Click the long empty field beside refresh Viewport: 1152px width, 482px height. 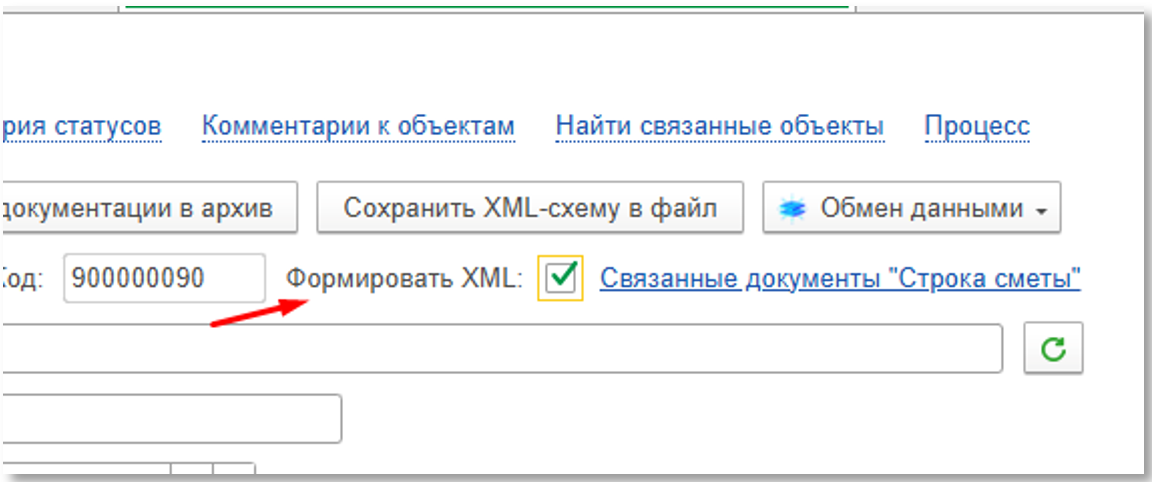point(500,348)
